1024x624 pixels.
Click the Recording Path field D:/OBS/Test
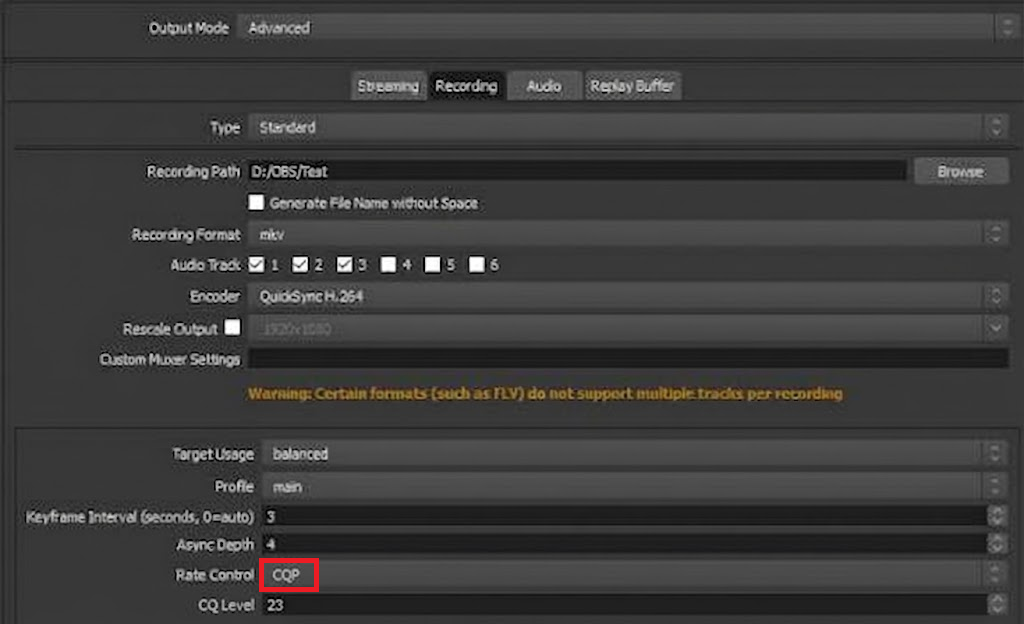pos(577,172)
